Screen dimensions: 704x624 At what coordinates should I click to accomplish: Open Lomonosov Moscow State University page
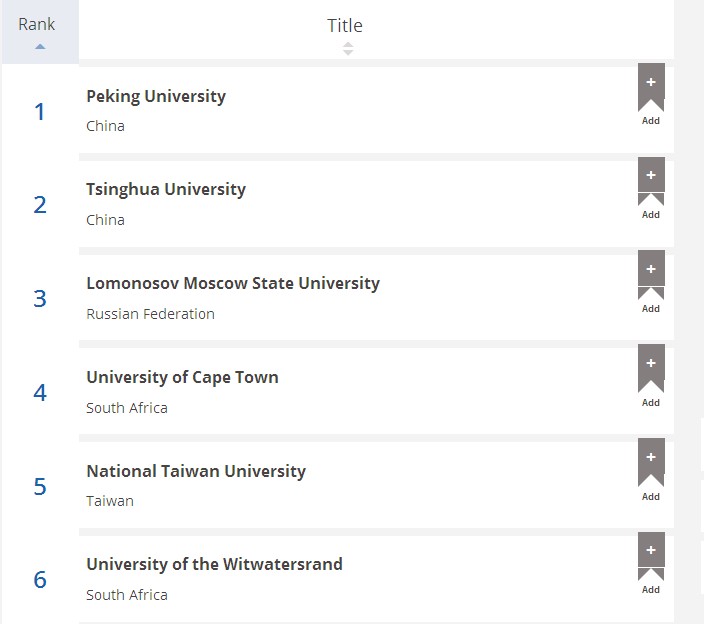(233, 283)
